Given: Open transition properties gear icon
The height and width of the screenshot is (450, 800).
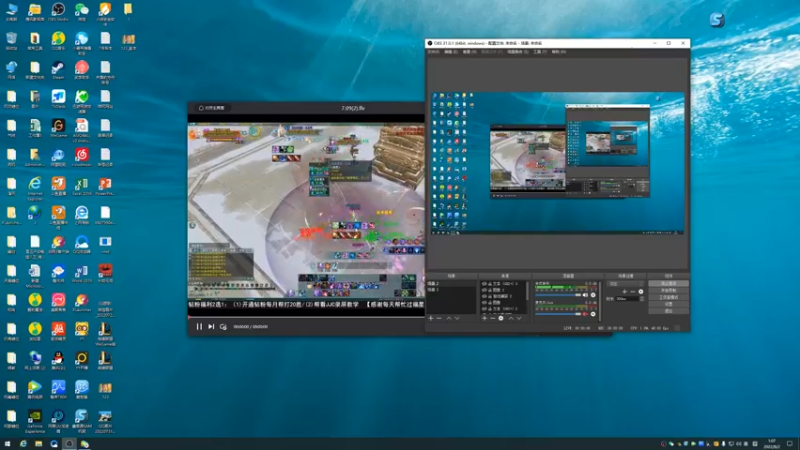Looking at the screenshot, I should 641,291.
